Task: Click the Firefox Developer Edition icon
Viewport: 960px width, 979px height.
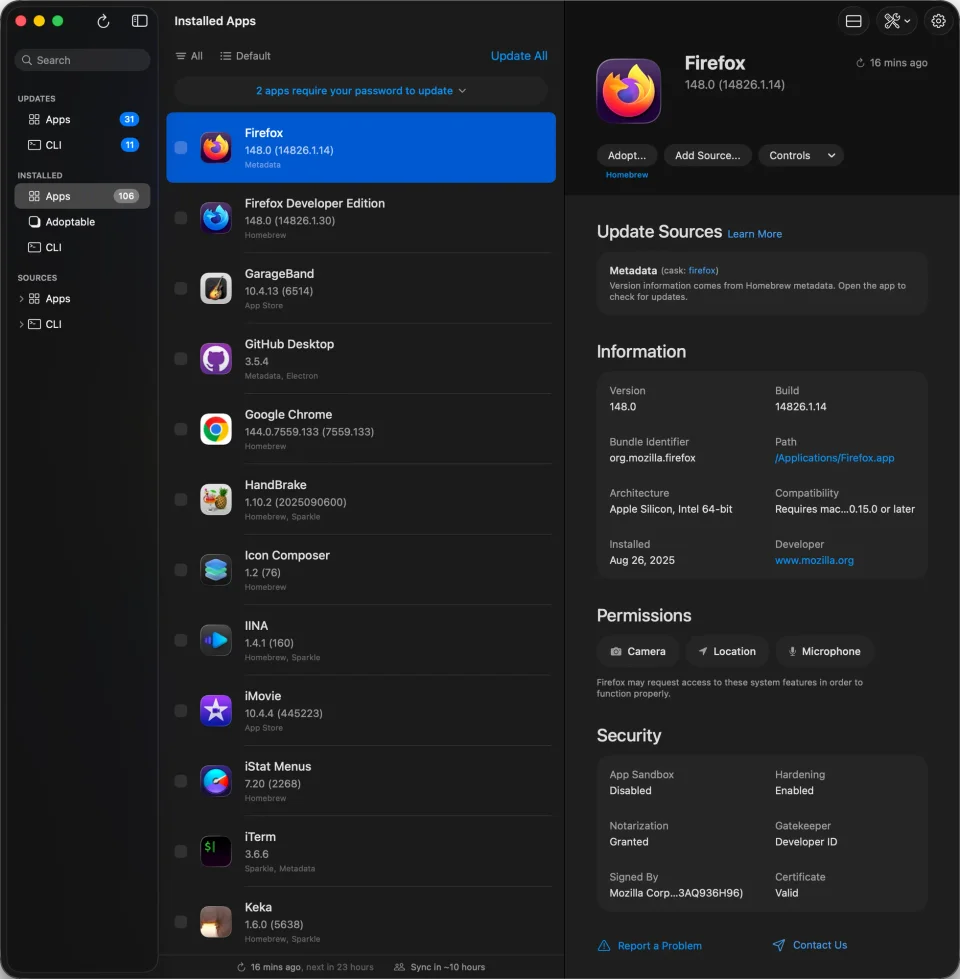Action: [216, 218]
